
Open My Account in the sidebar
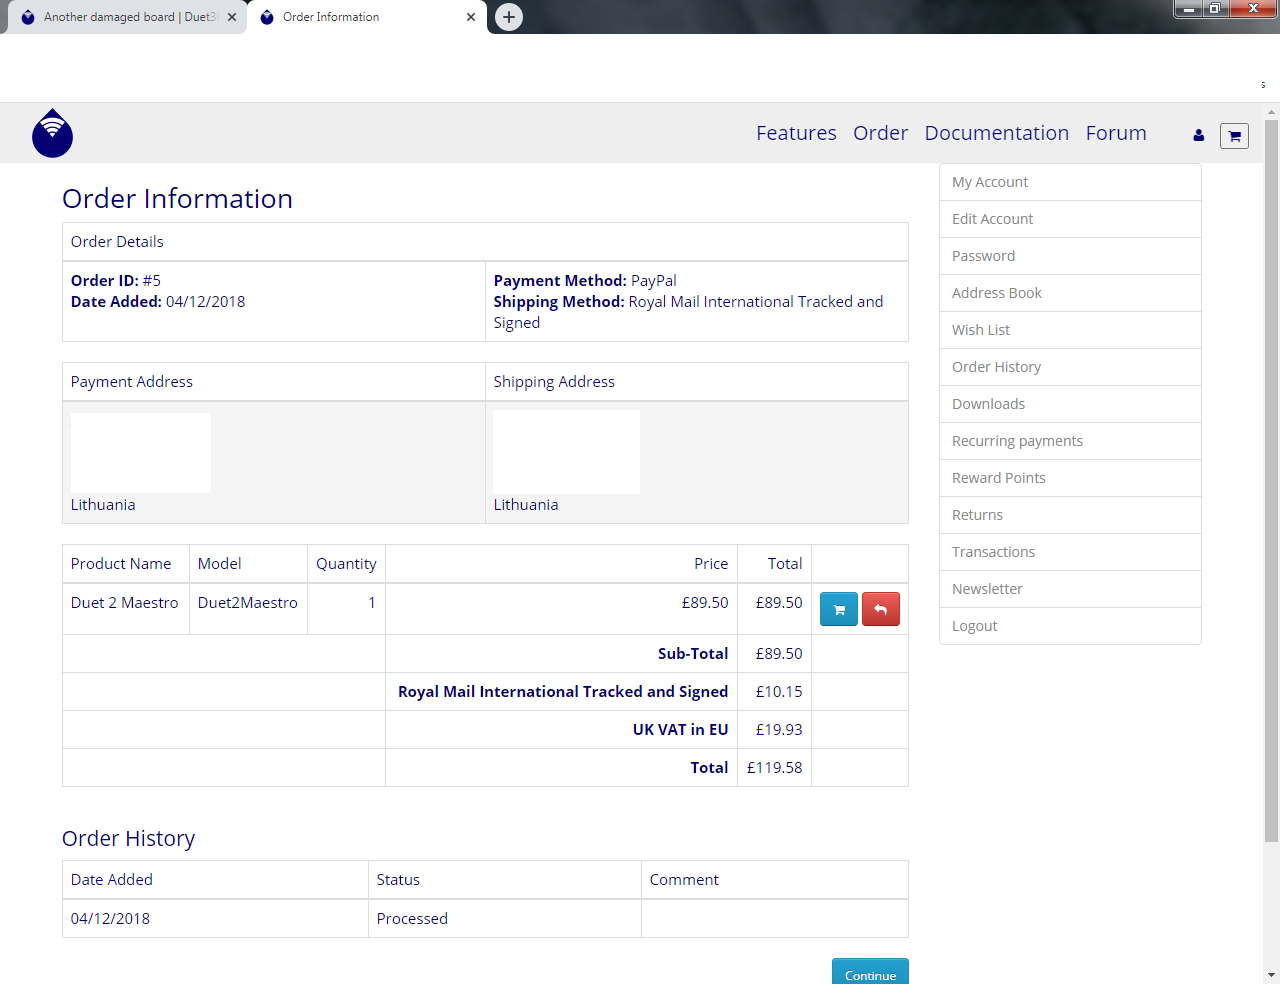pos(1070,182)
